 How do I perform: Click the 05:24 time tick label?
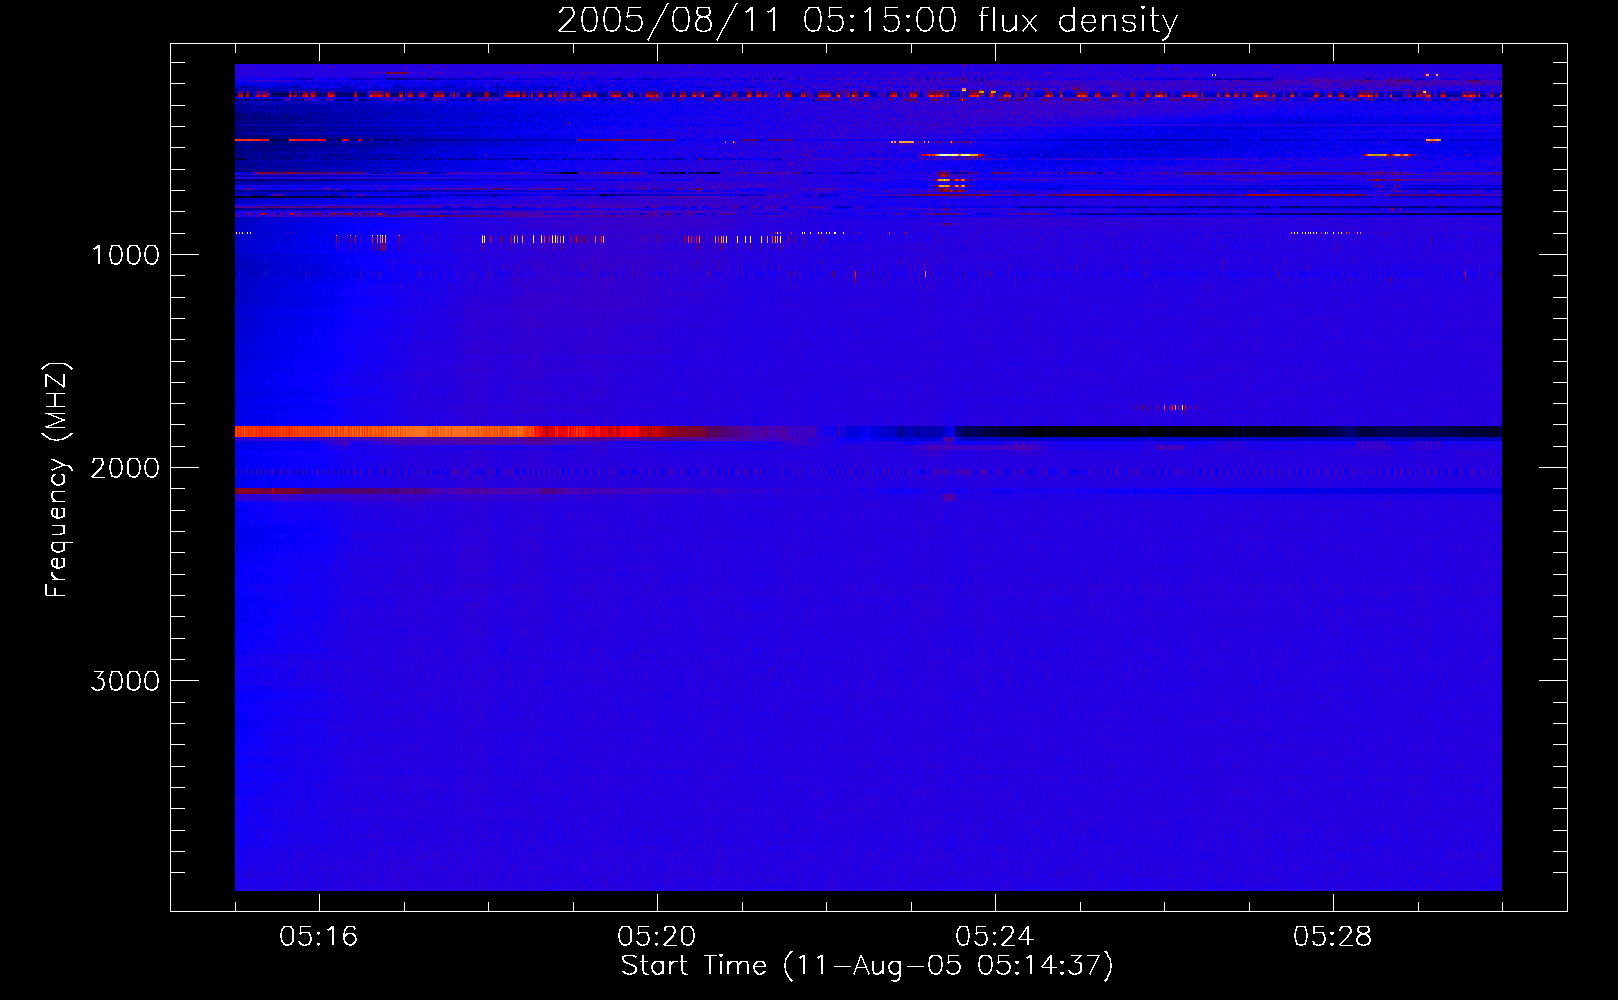coord(994,937)
